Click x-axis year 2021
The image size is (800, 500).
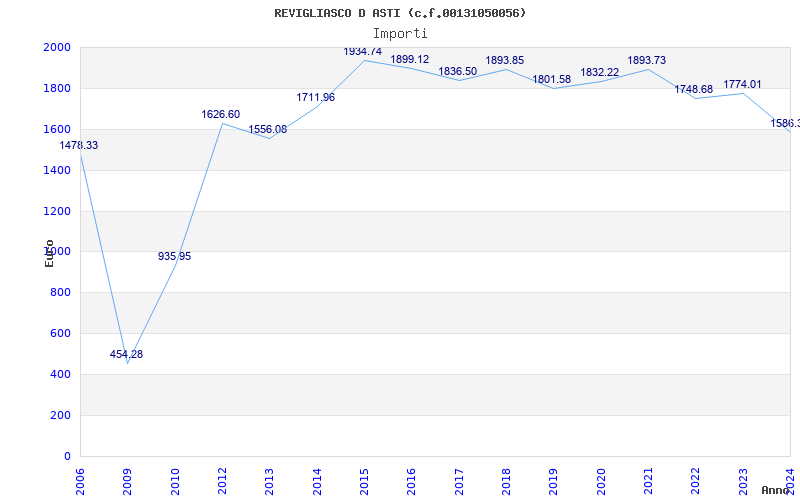[x=648, y=482]
